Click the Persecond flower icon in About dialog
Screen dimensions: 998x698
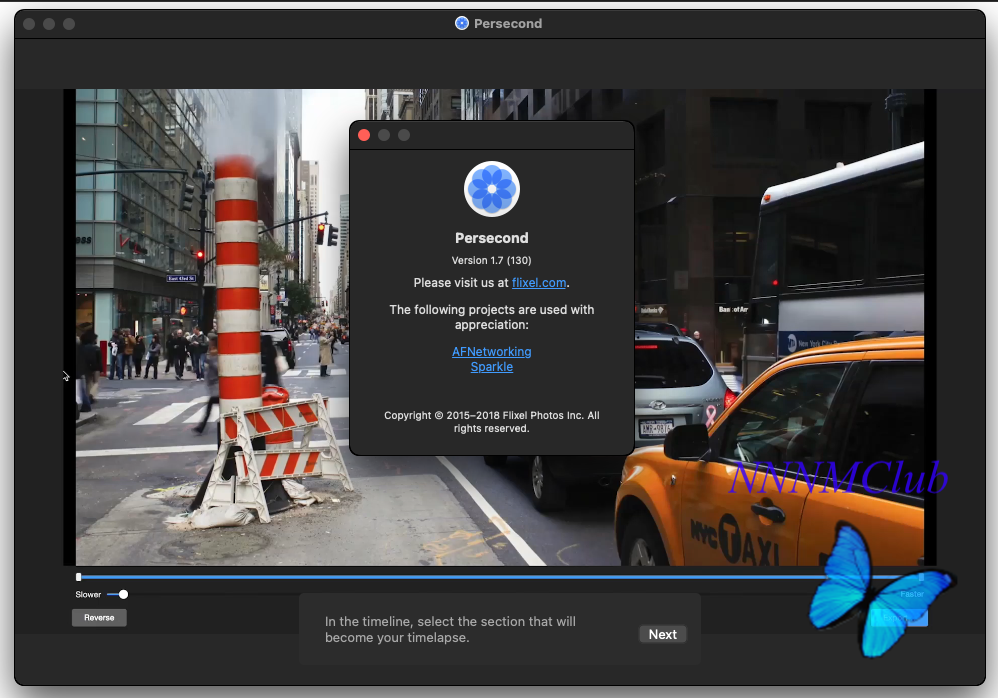[491, 189]
